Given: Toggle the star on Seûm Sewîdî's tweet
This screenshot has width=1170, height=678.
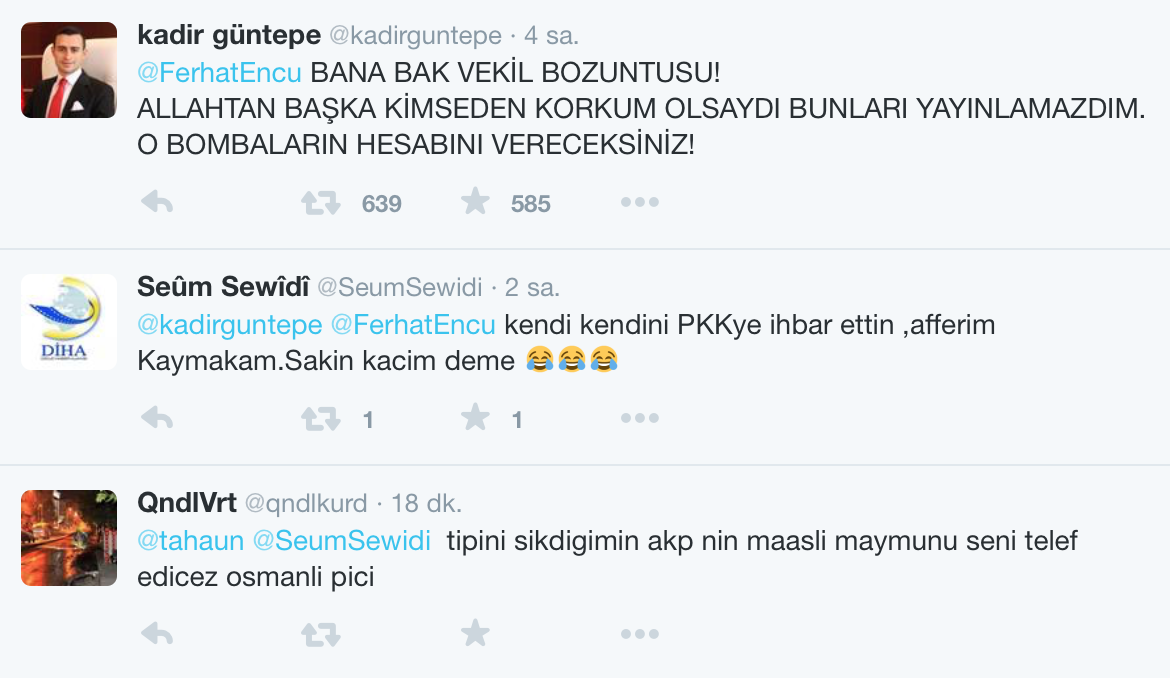Looking at the screenshot, I should (x=476, y=418).
